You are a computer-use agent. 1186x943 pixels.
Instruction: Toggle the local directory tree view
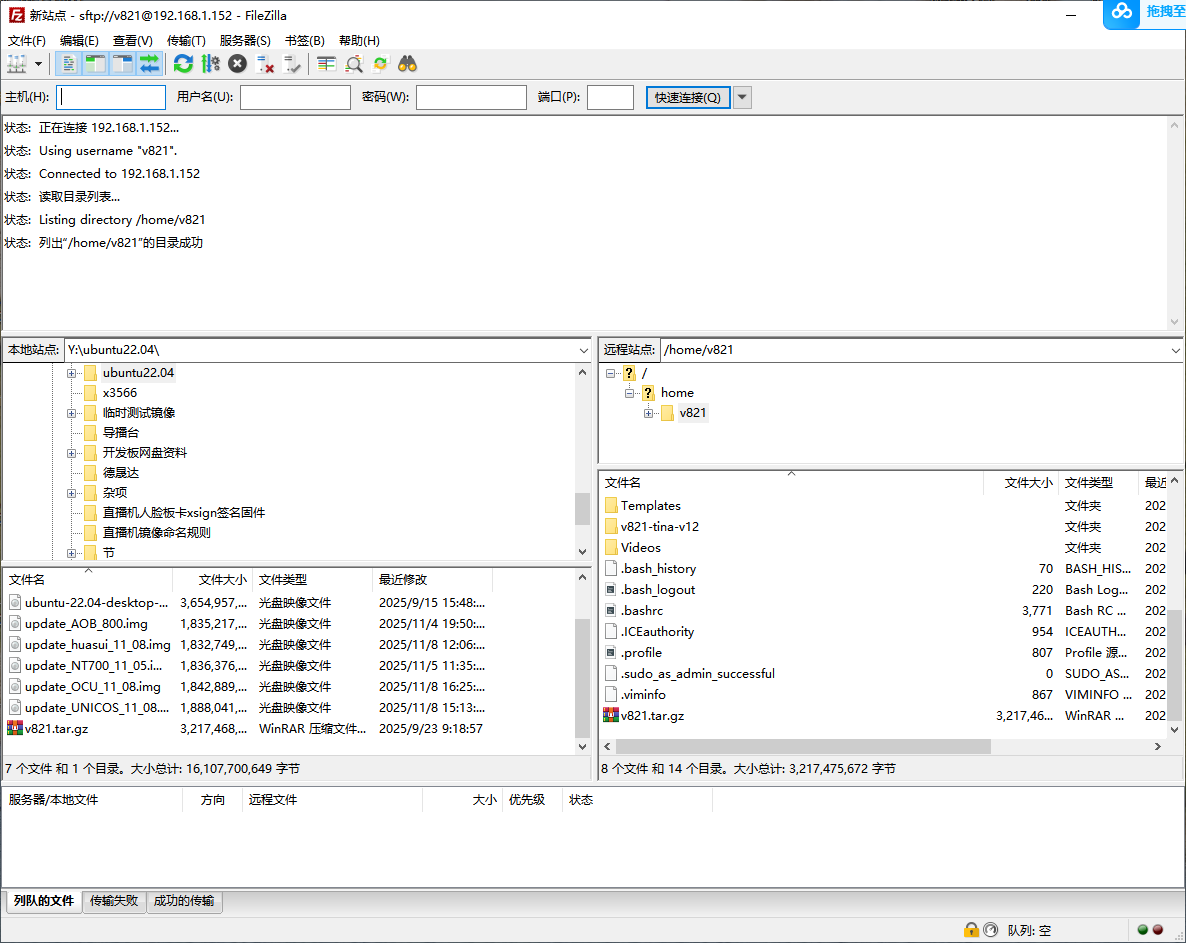(95, 64)
